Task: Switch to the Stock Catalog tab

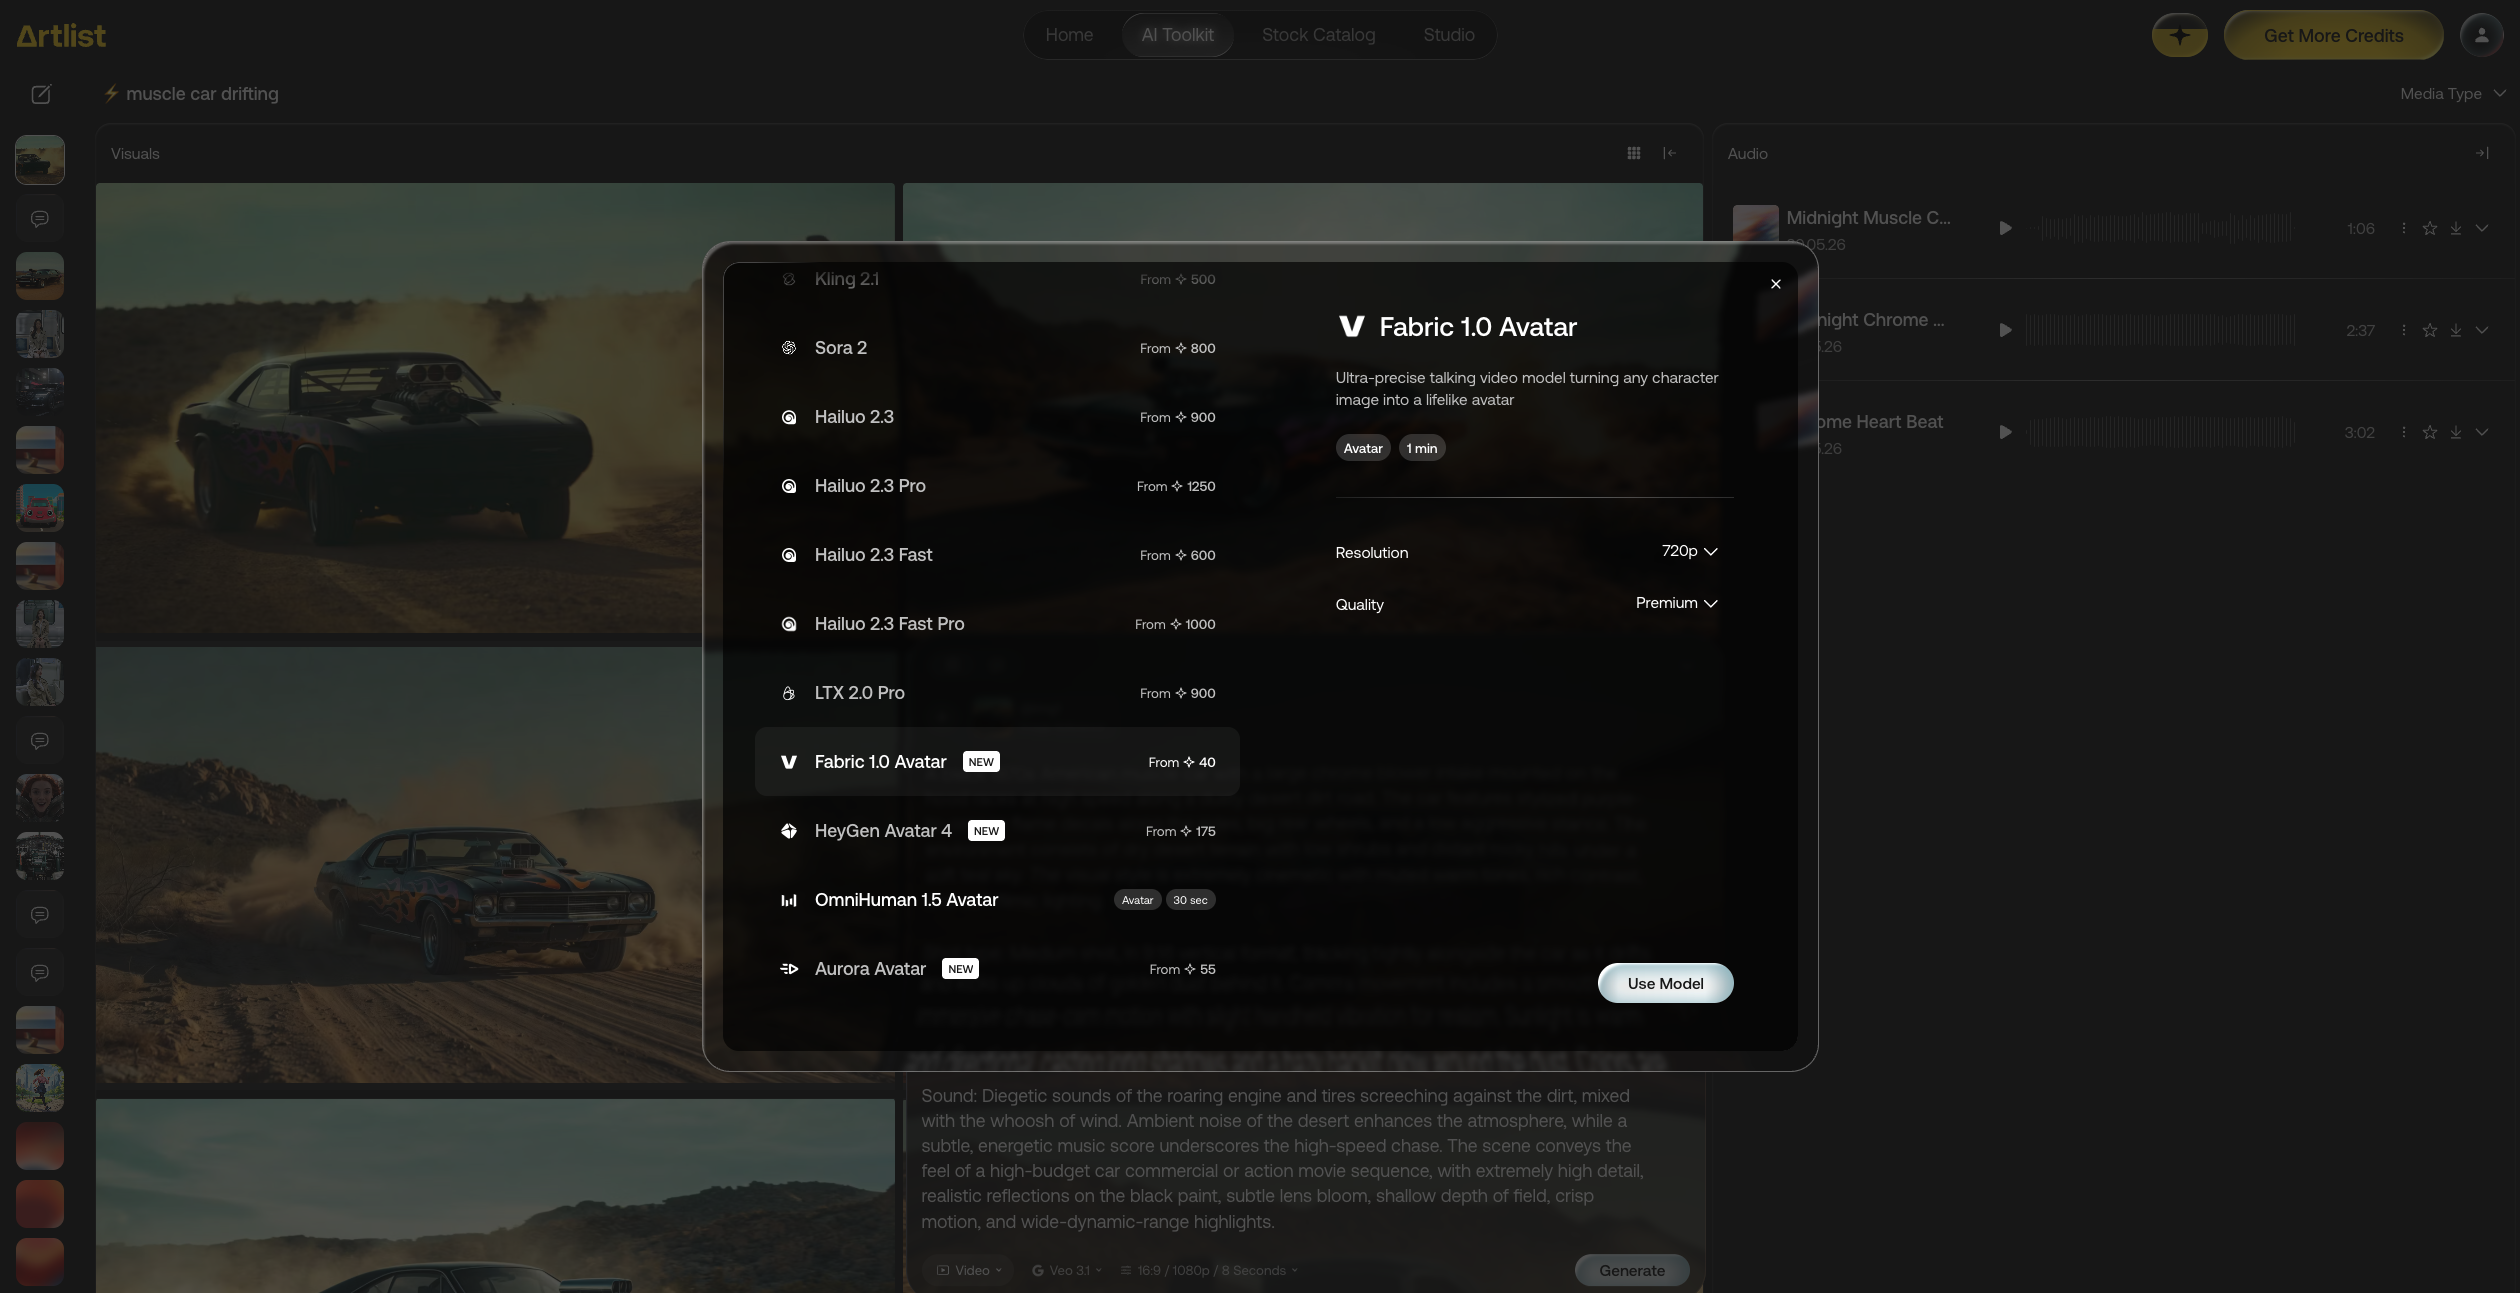Action: pos(1318,35)
